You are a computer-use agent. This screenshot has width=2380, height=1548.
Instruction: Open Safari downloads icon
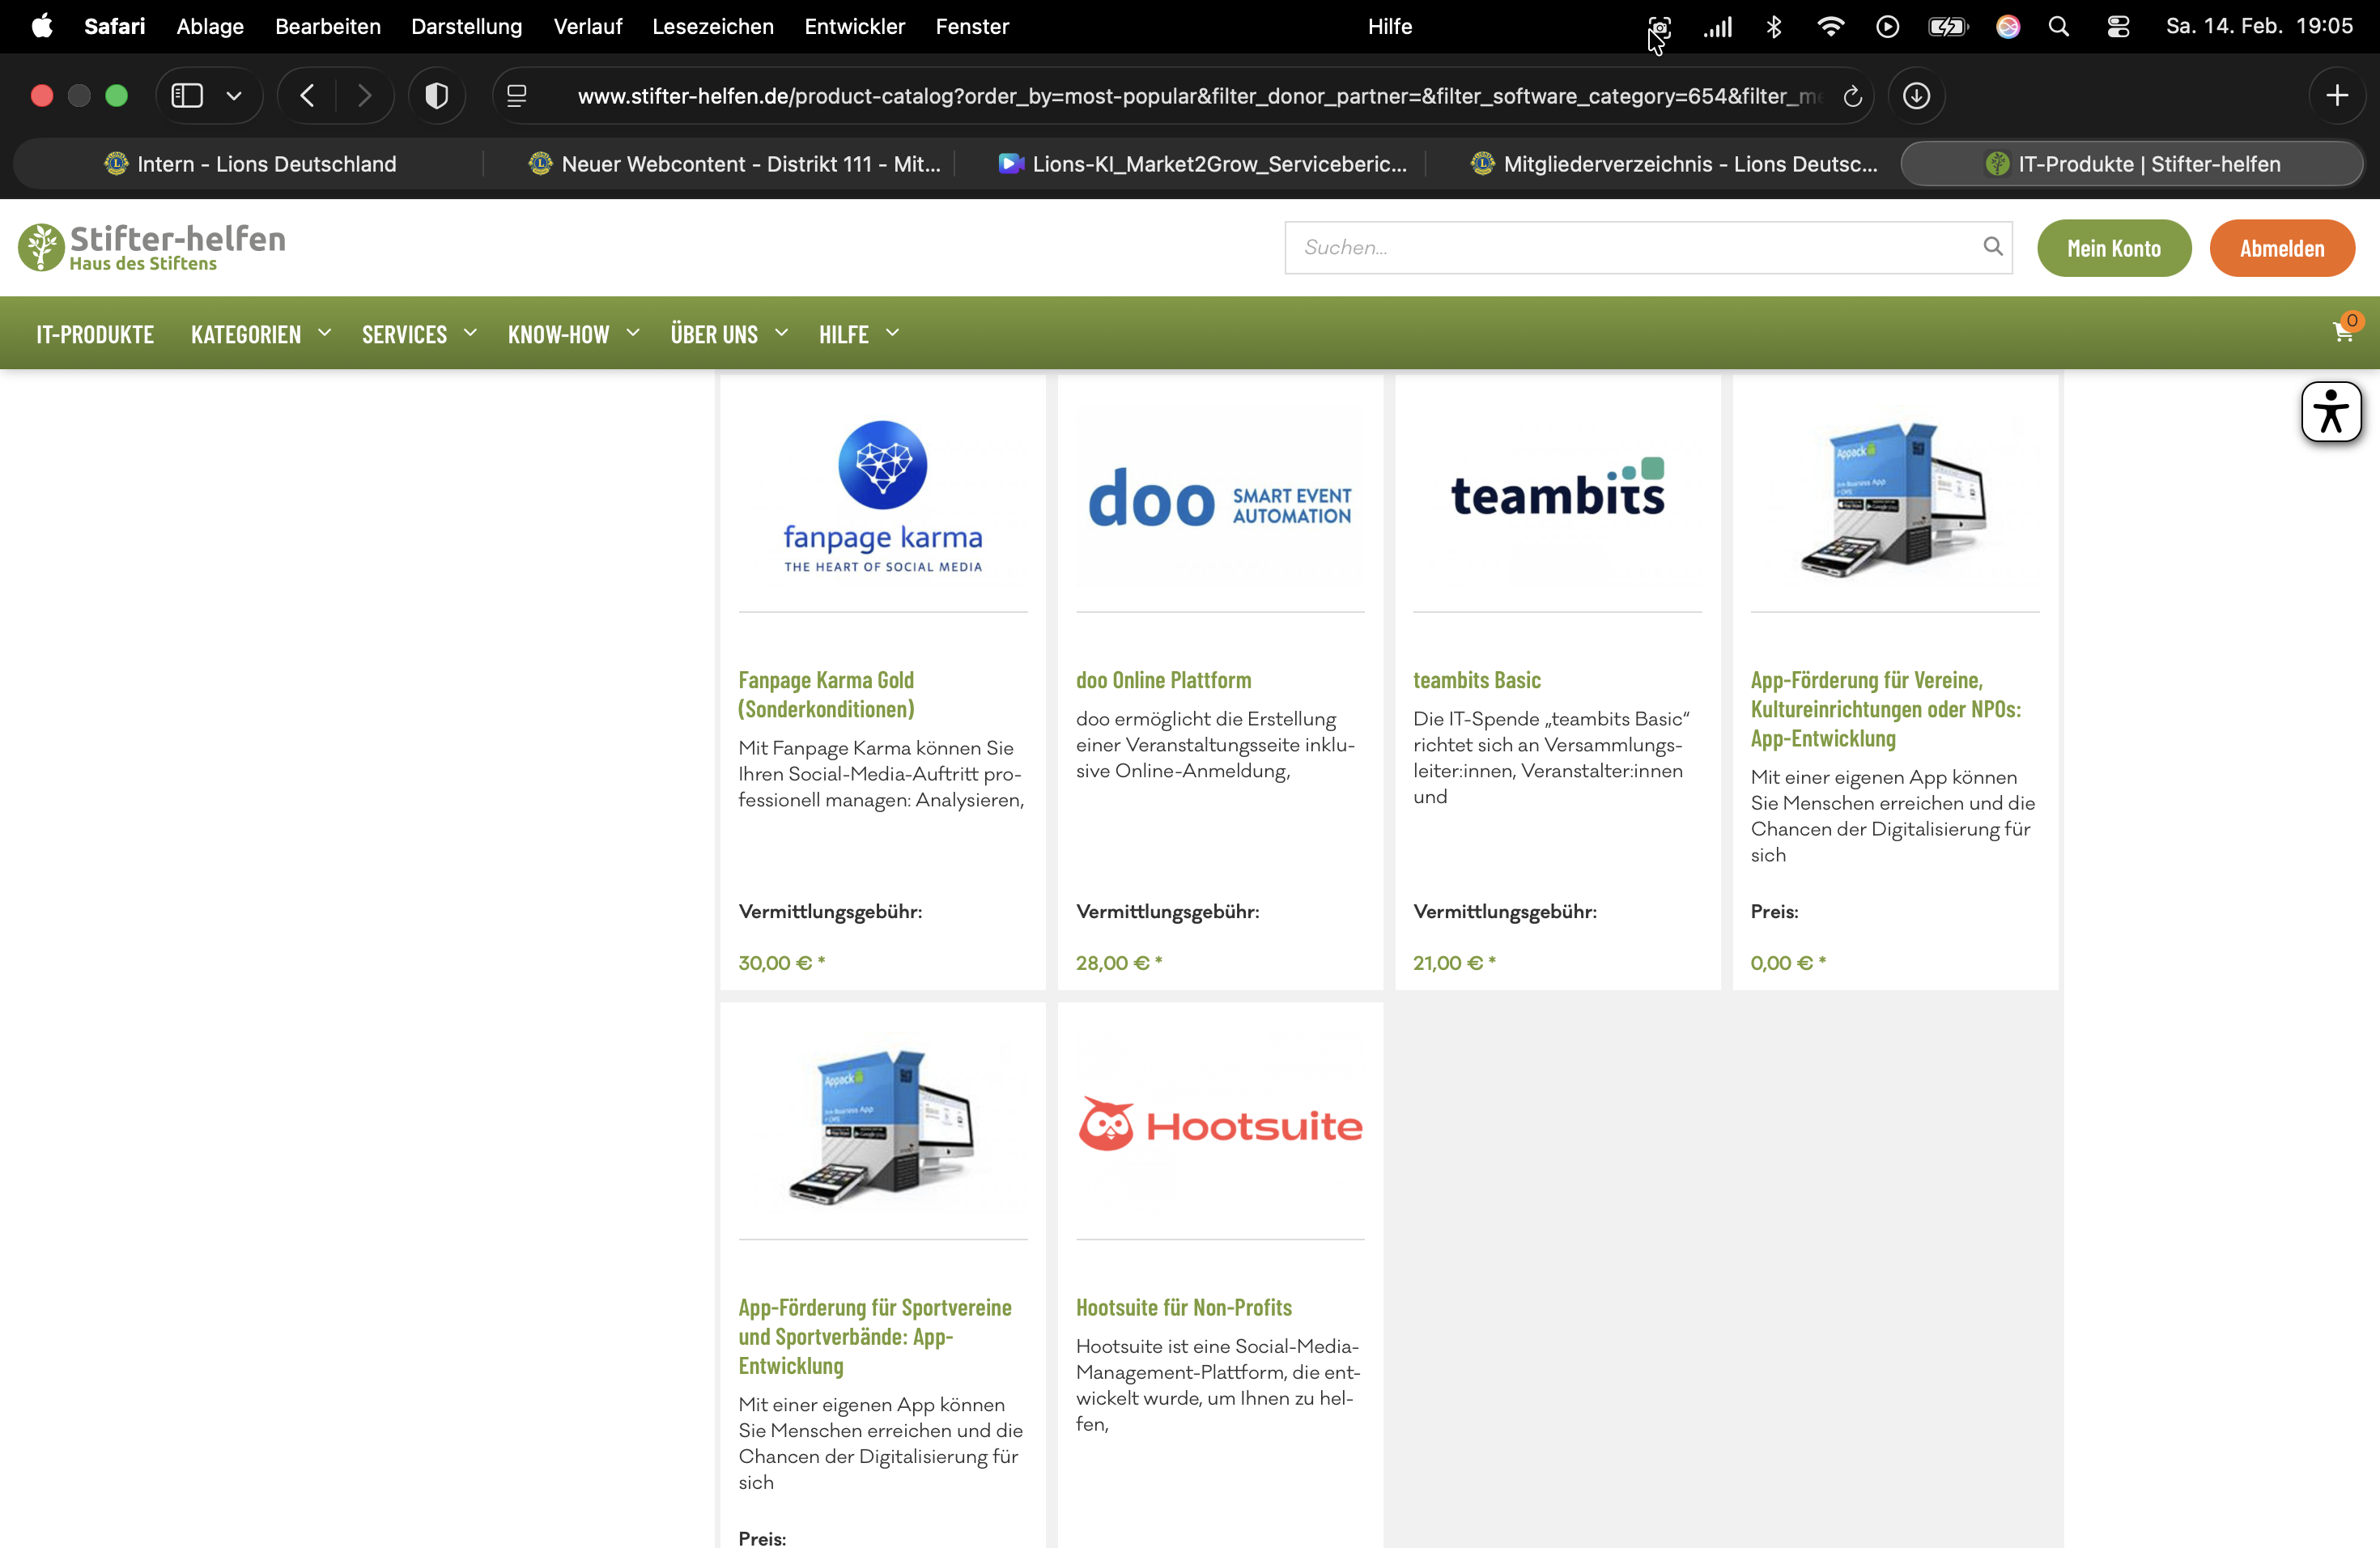(x=1916, y=96)
